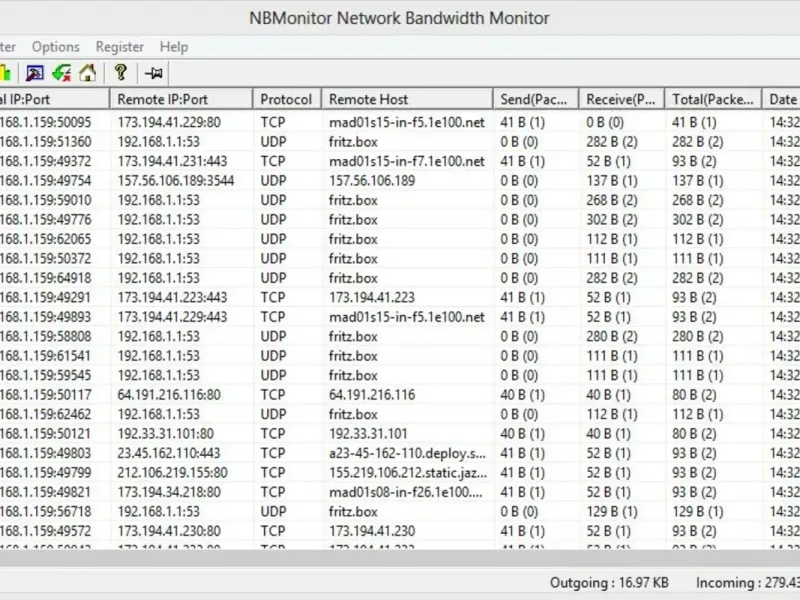
Task: Click the 129 B (1) total value
Action: coord(697,512)
